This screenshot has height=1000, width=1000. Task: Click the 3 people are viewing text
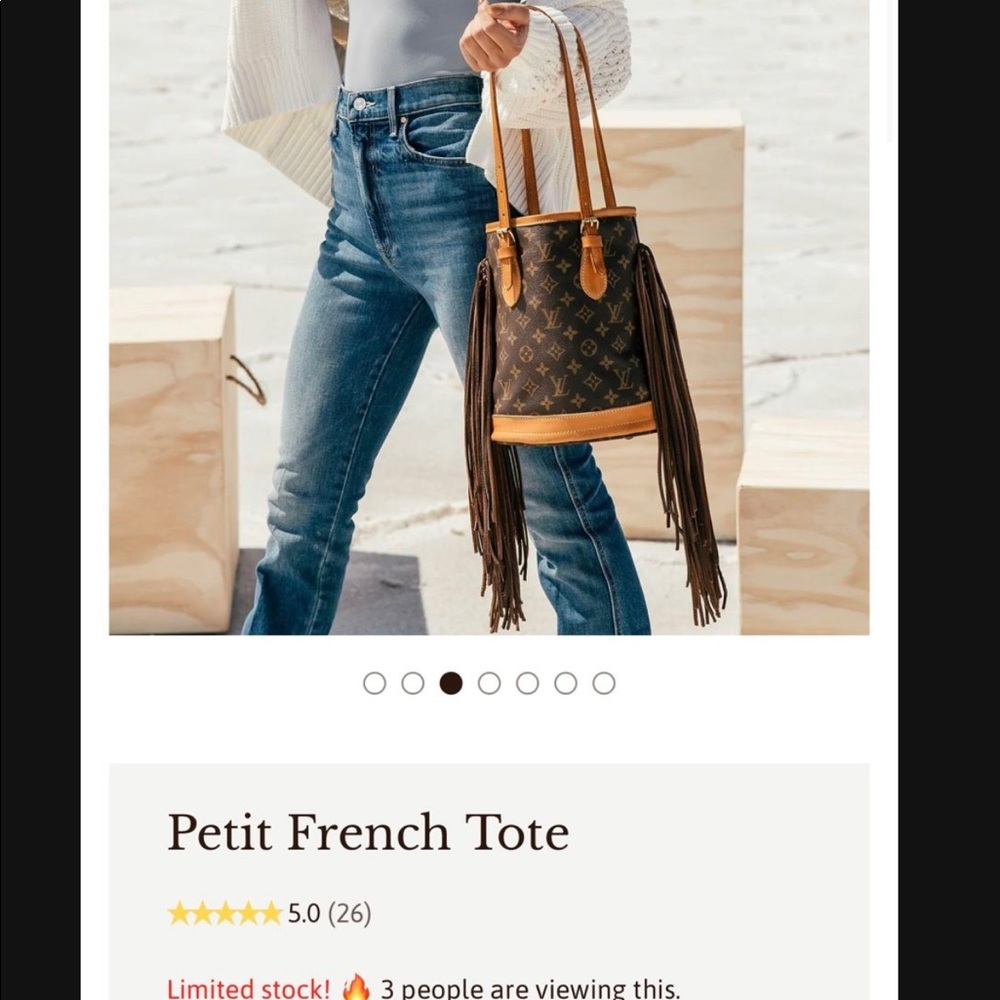(531, 989)
